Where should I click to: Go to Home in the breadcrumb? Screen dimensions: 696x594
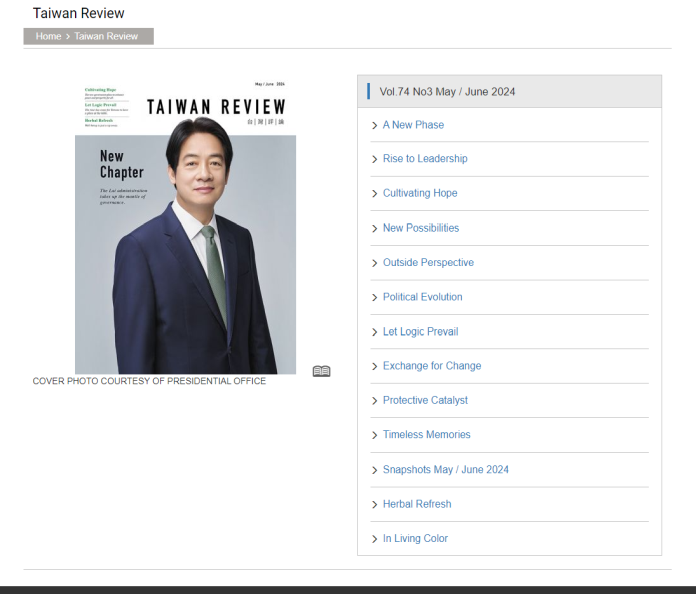click(x=48, y=36)
